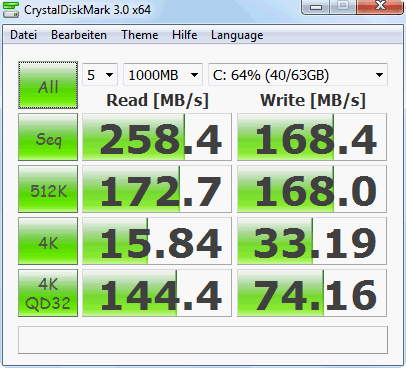Open the Language menu

click(237, 35)
